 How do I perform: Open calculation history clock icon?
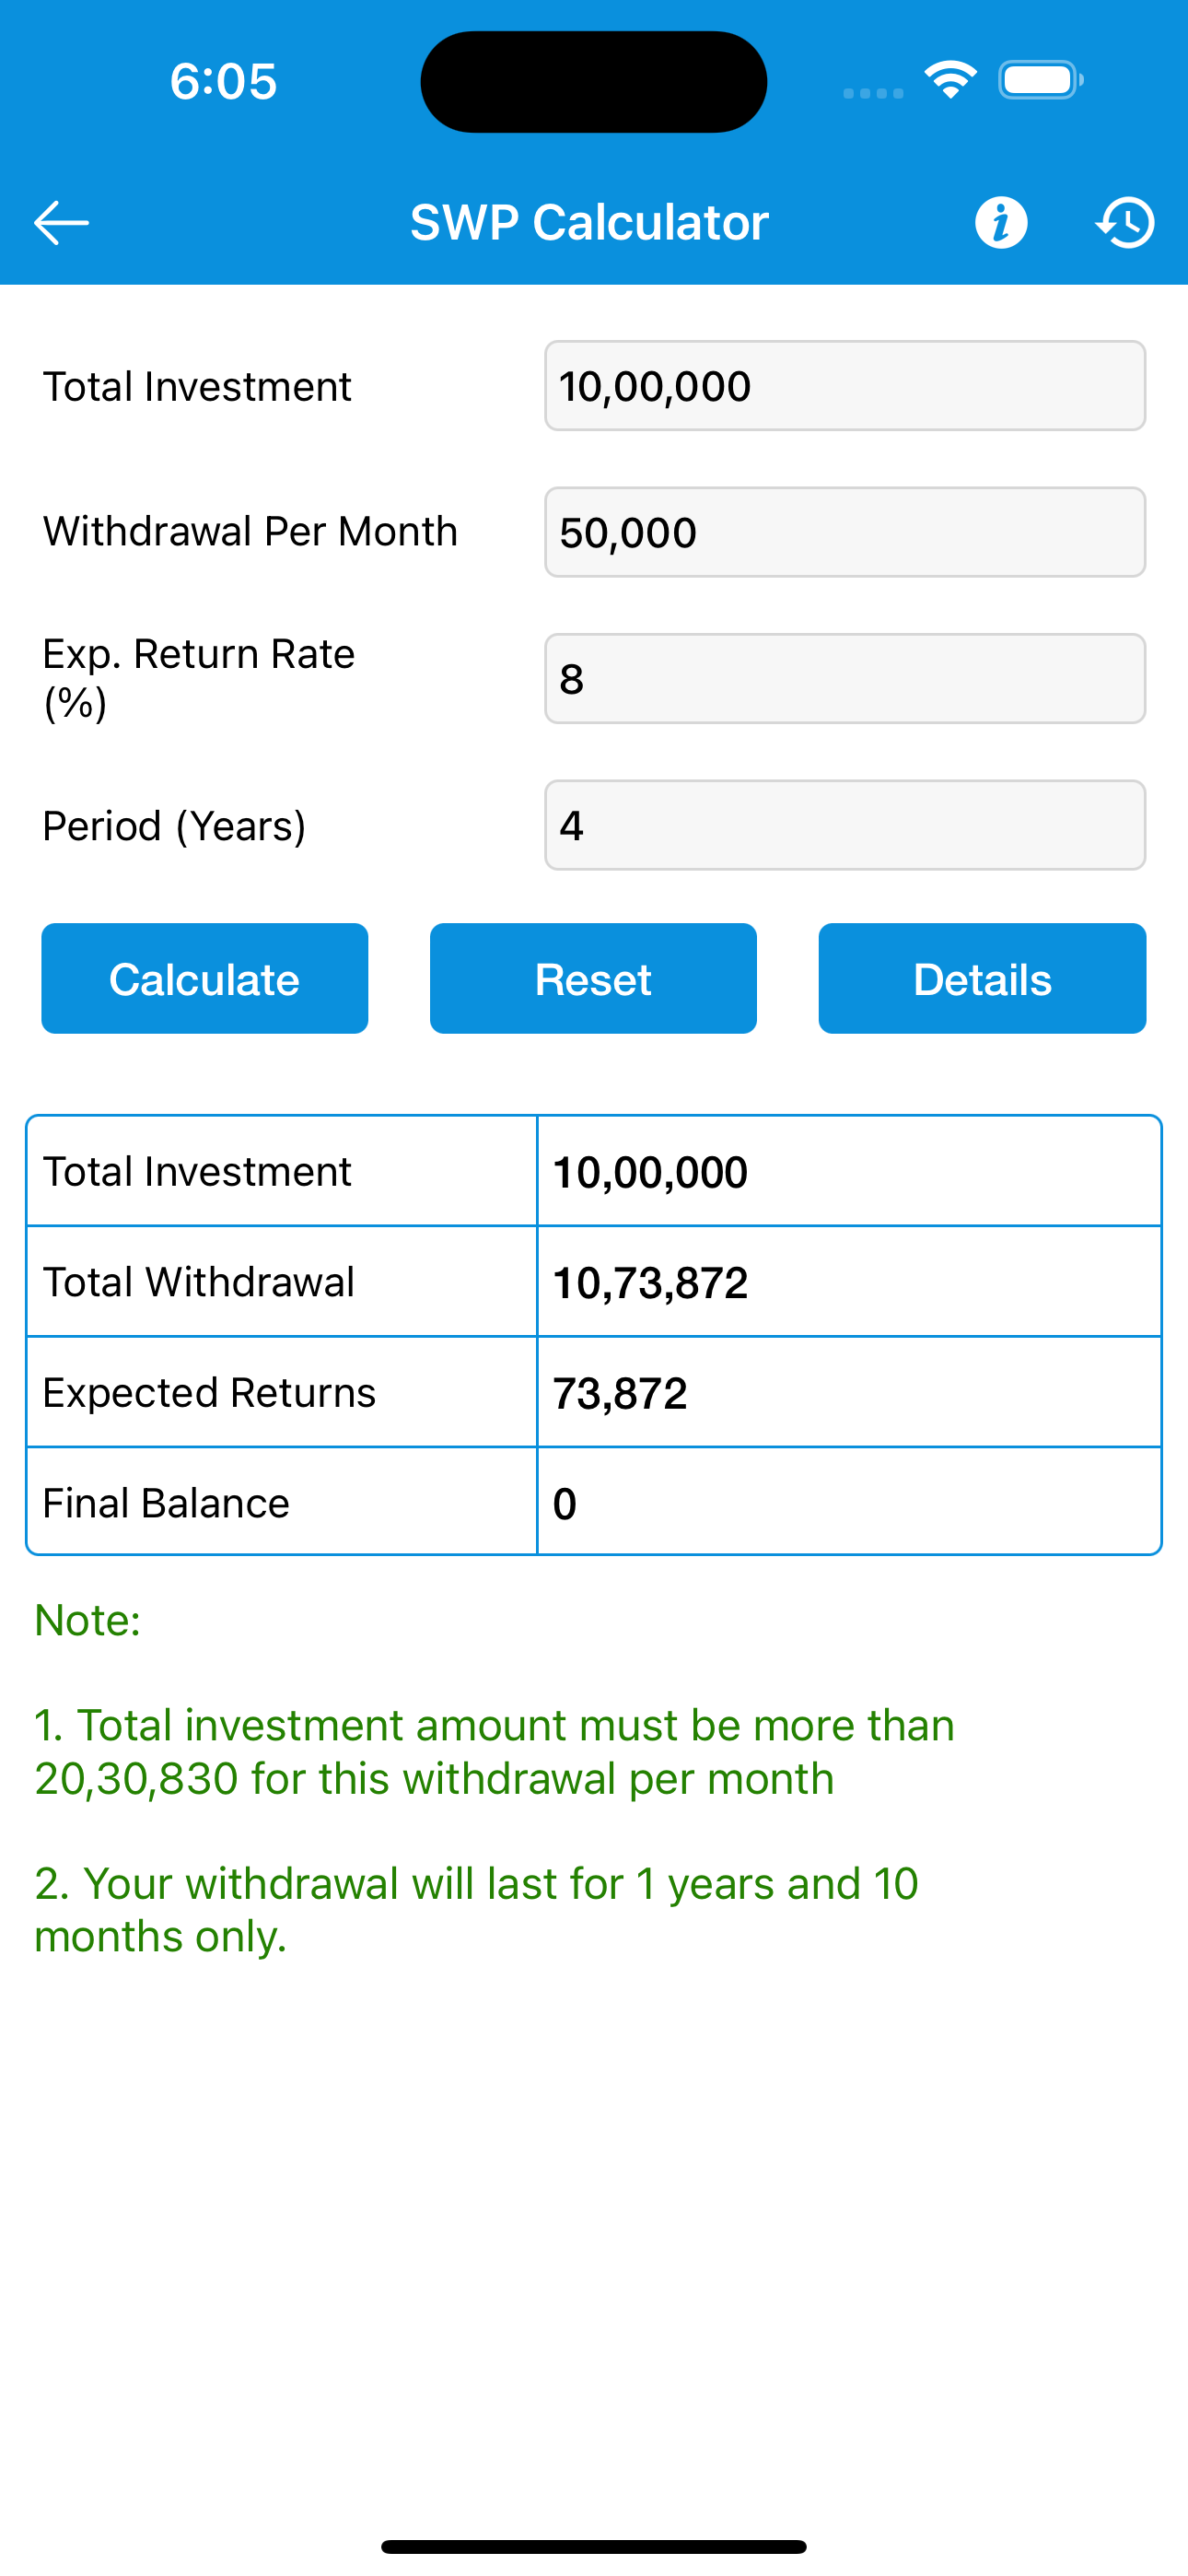[1126, 222]
